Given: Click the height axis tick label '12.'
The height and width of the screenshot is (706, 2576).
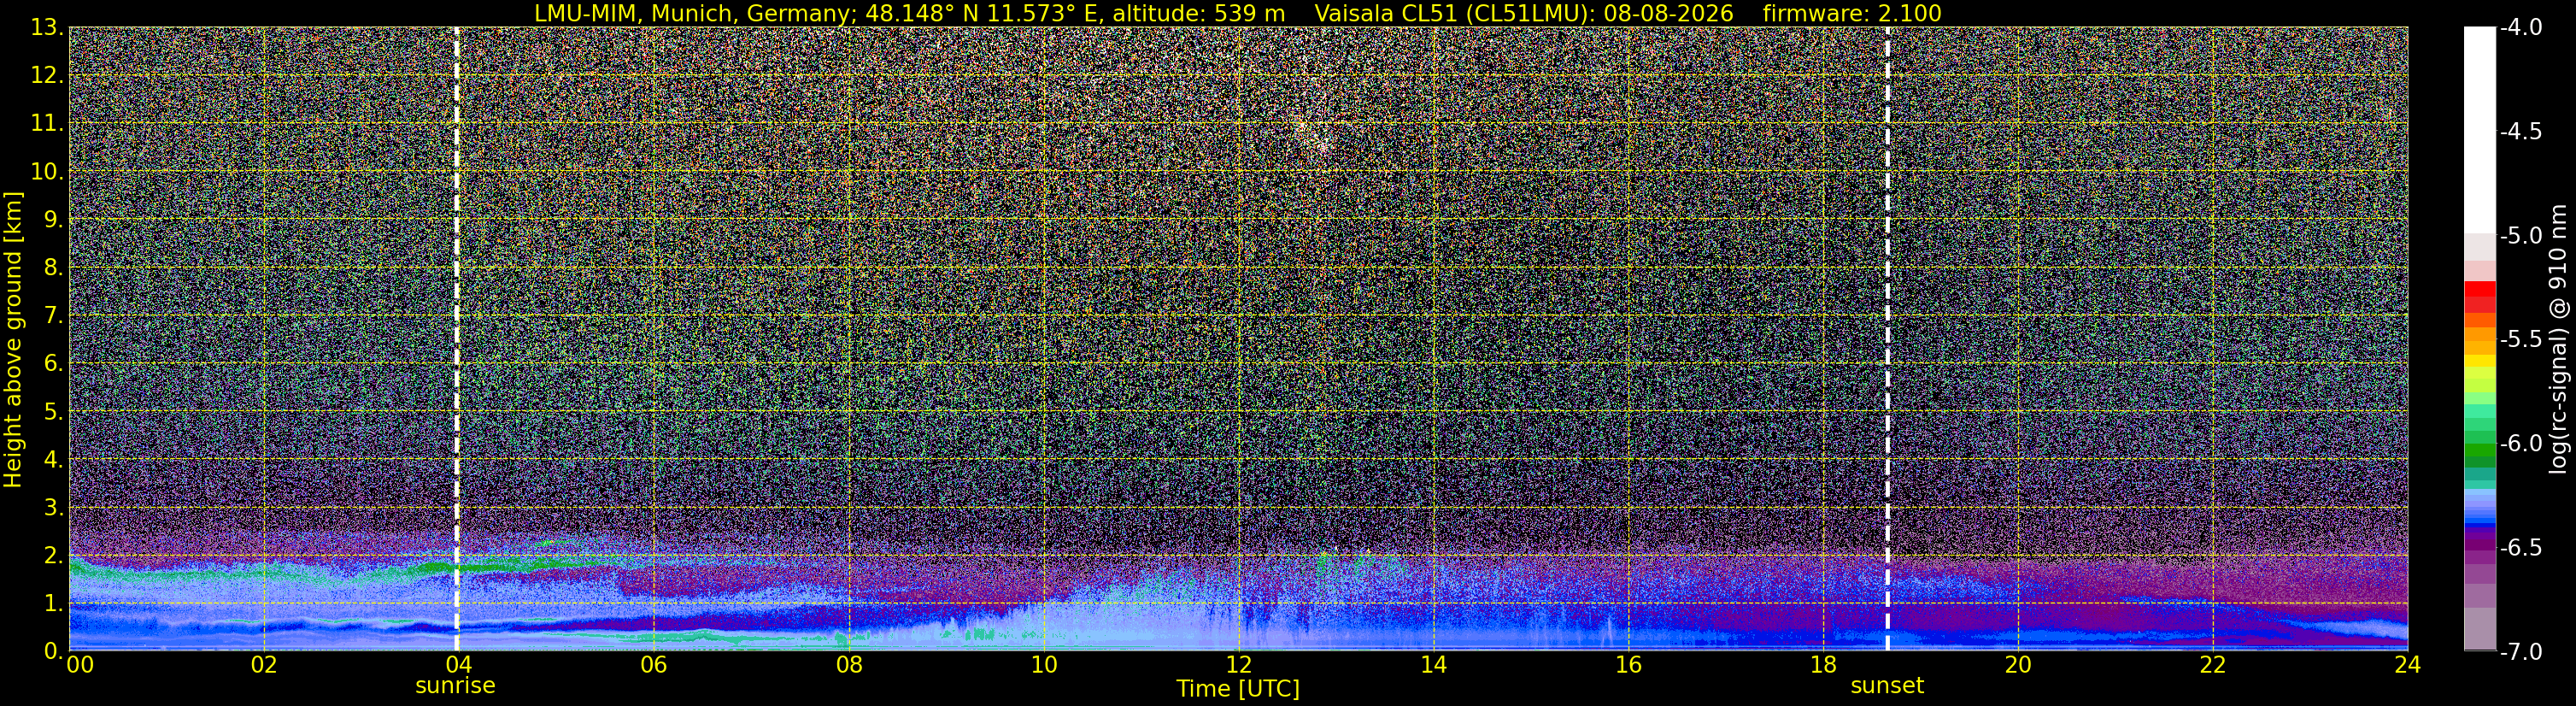Looking at the screenshot, I should 47,75.
